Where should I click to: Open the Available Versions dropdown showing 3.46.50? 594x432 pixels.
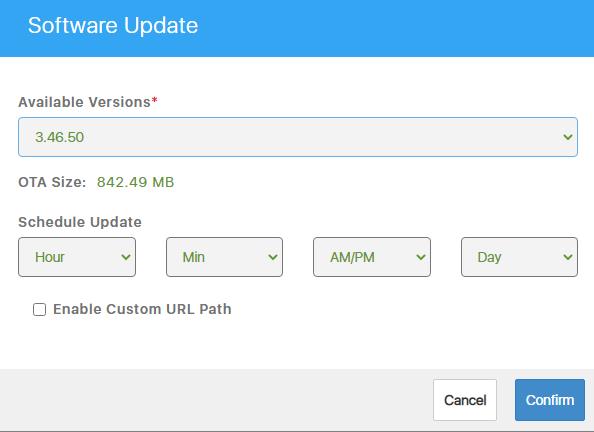(298, 137)
